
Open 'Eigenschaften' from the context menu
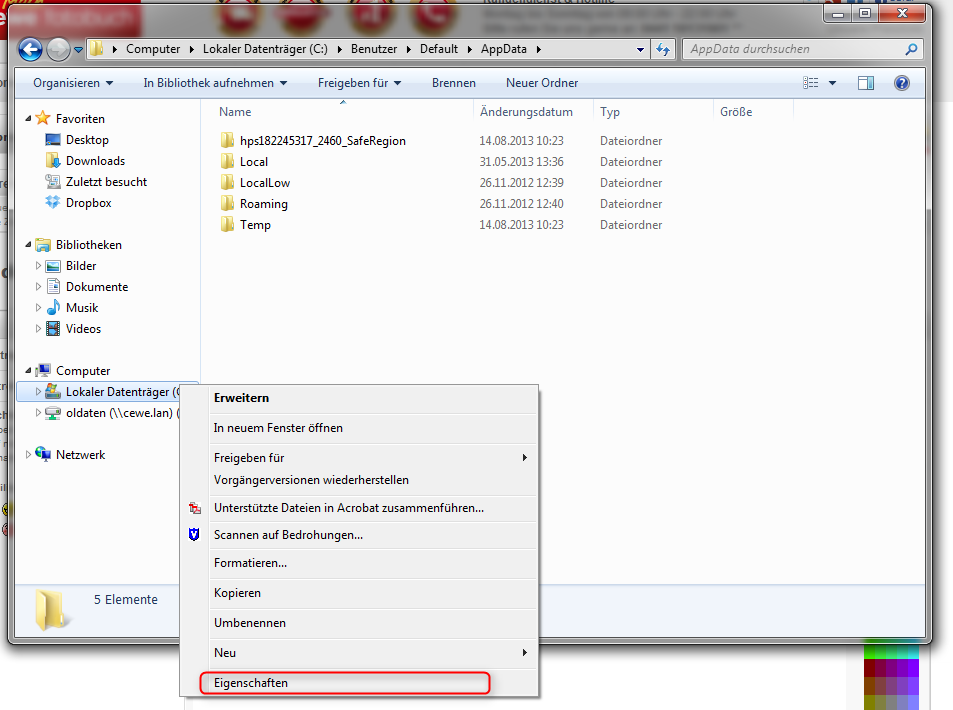[250, 683]
